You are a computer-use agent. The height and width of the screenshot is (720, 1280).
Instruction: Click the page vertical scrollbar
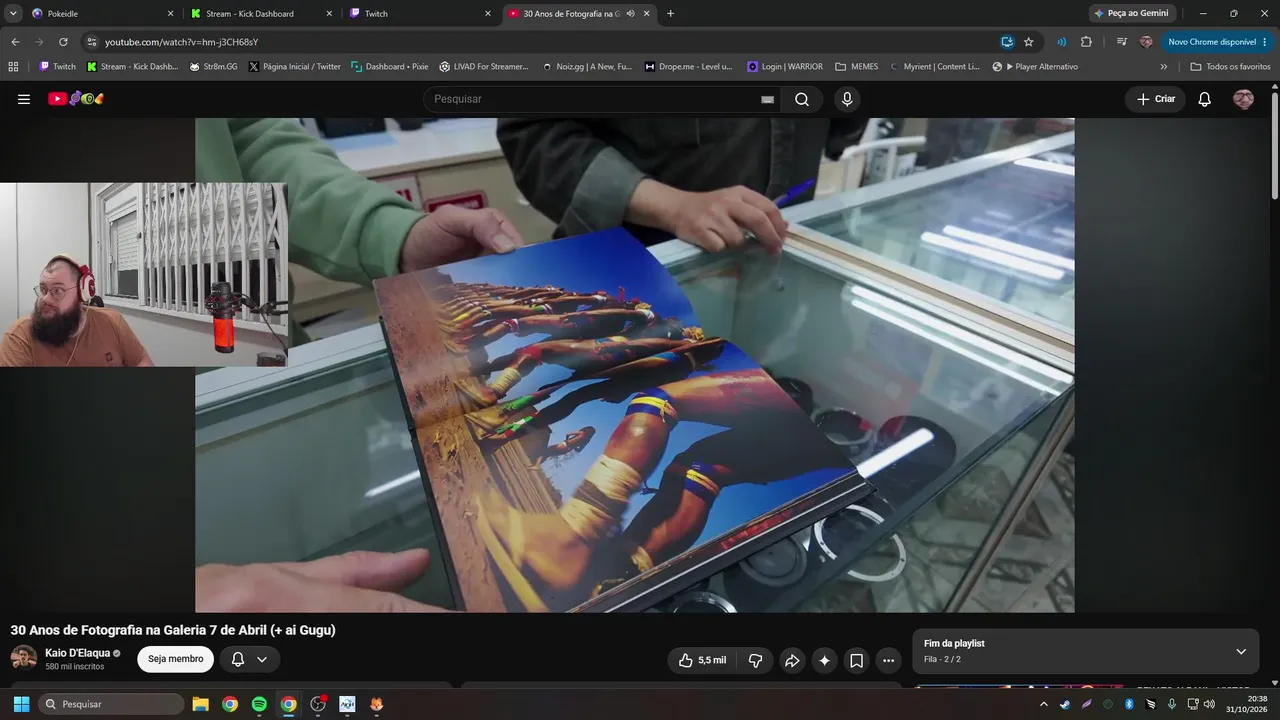[x=1274, y=145]
